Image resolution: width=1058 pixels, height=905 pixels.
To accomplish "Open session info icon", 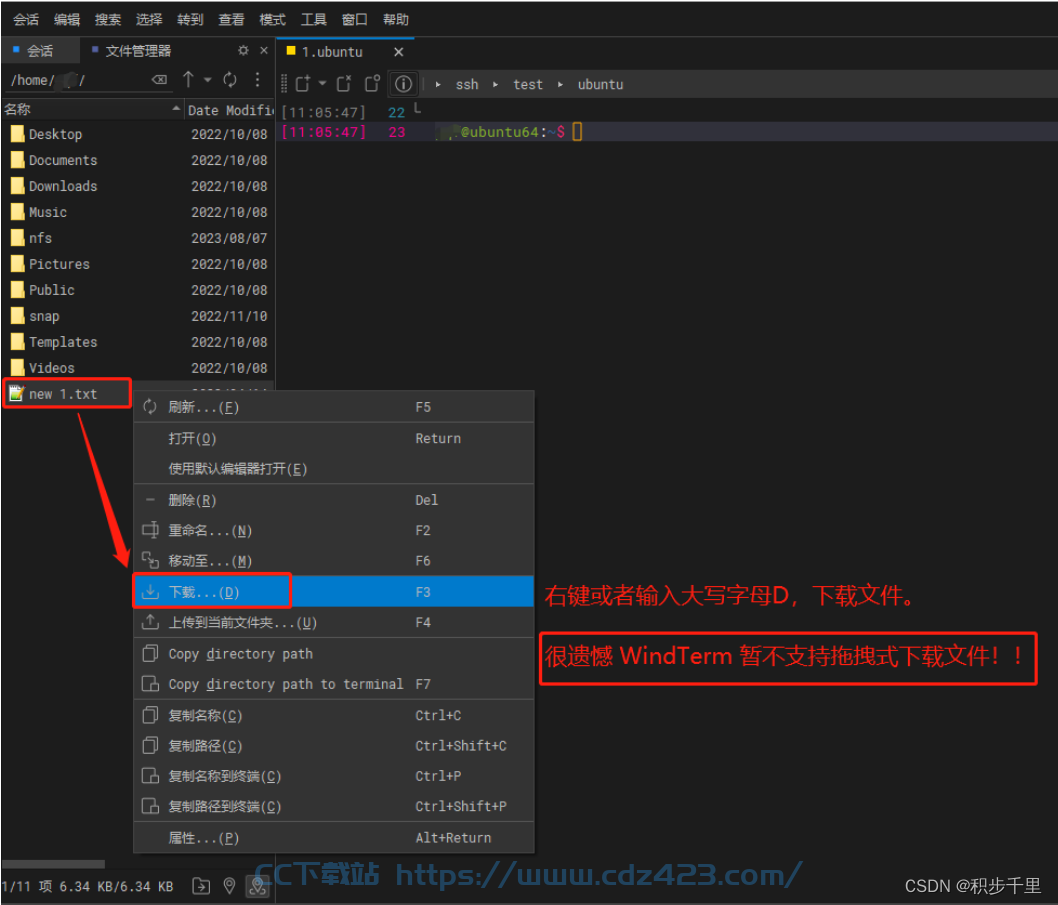I will pos(403,84).
